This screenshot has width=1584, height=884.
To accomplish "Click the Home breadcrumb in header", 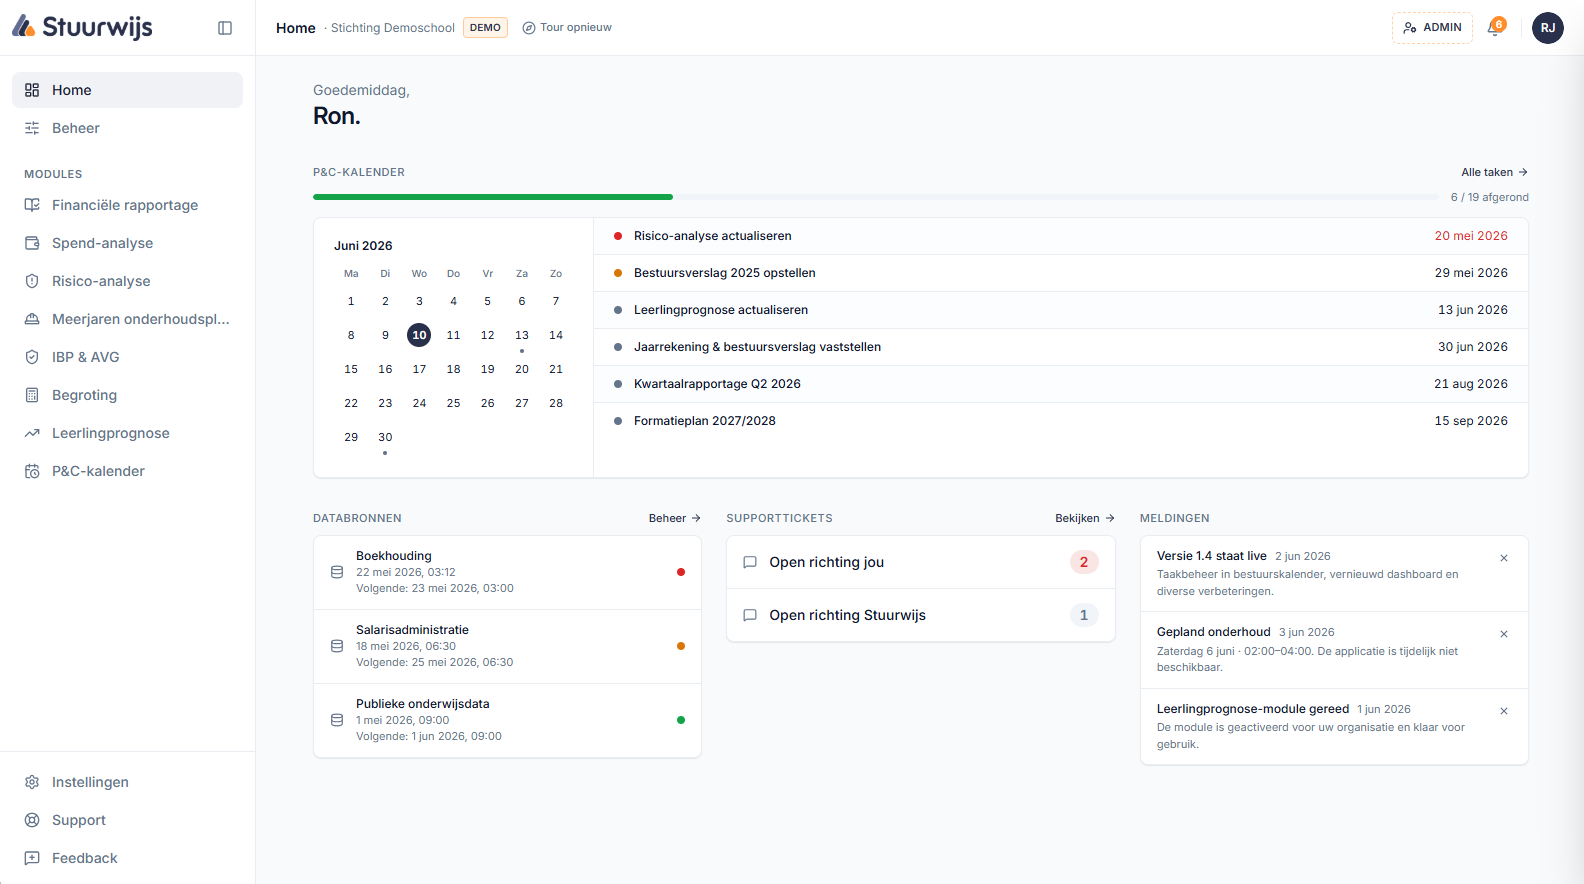I will (296, 28).
